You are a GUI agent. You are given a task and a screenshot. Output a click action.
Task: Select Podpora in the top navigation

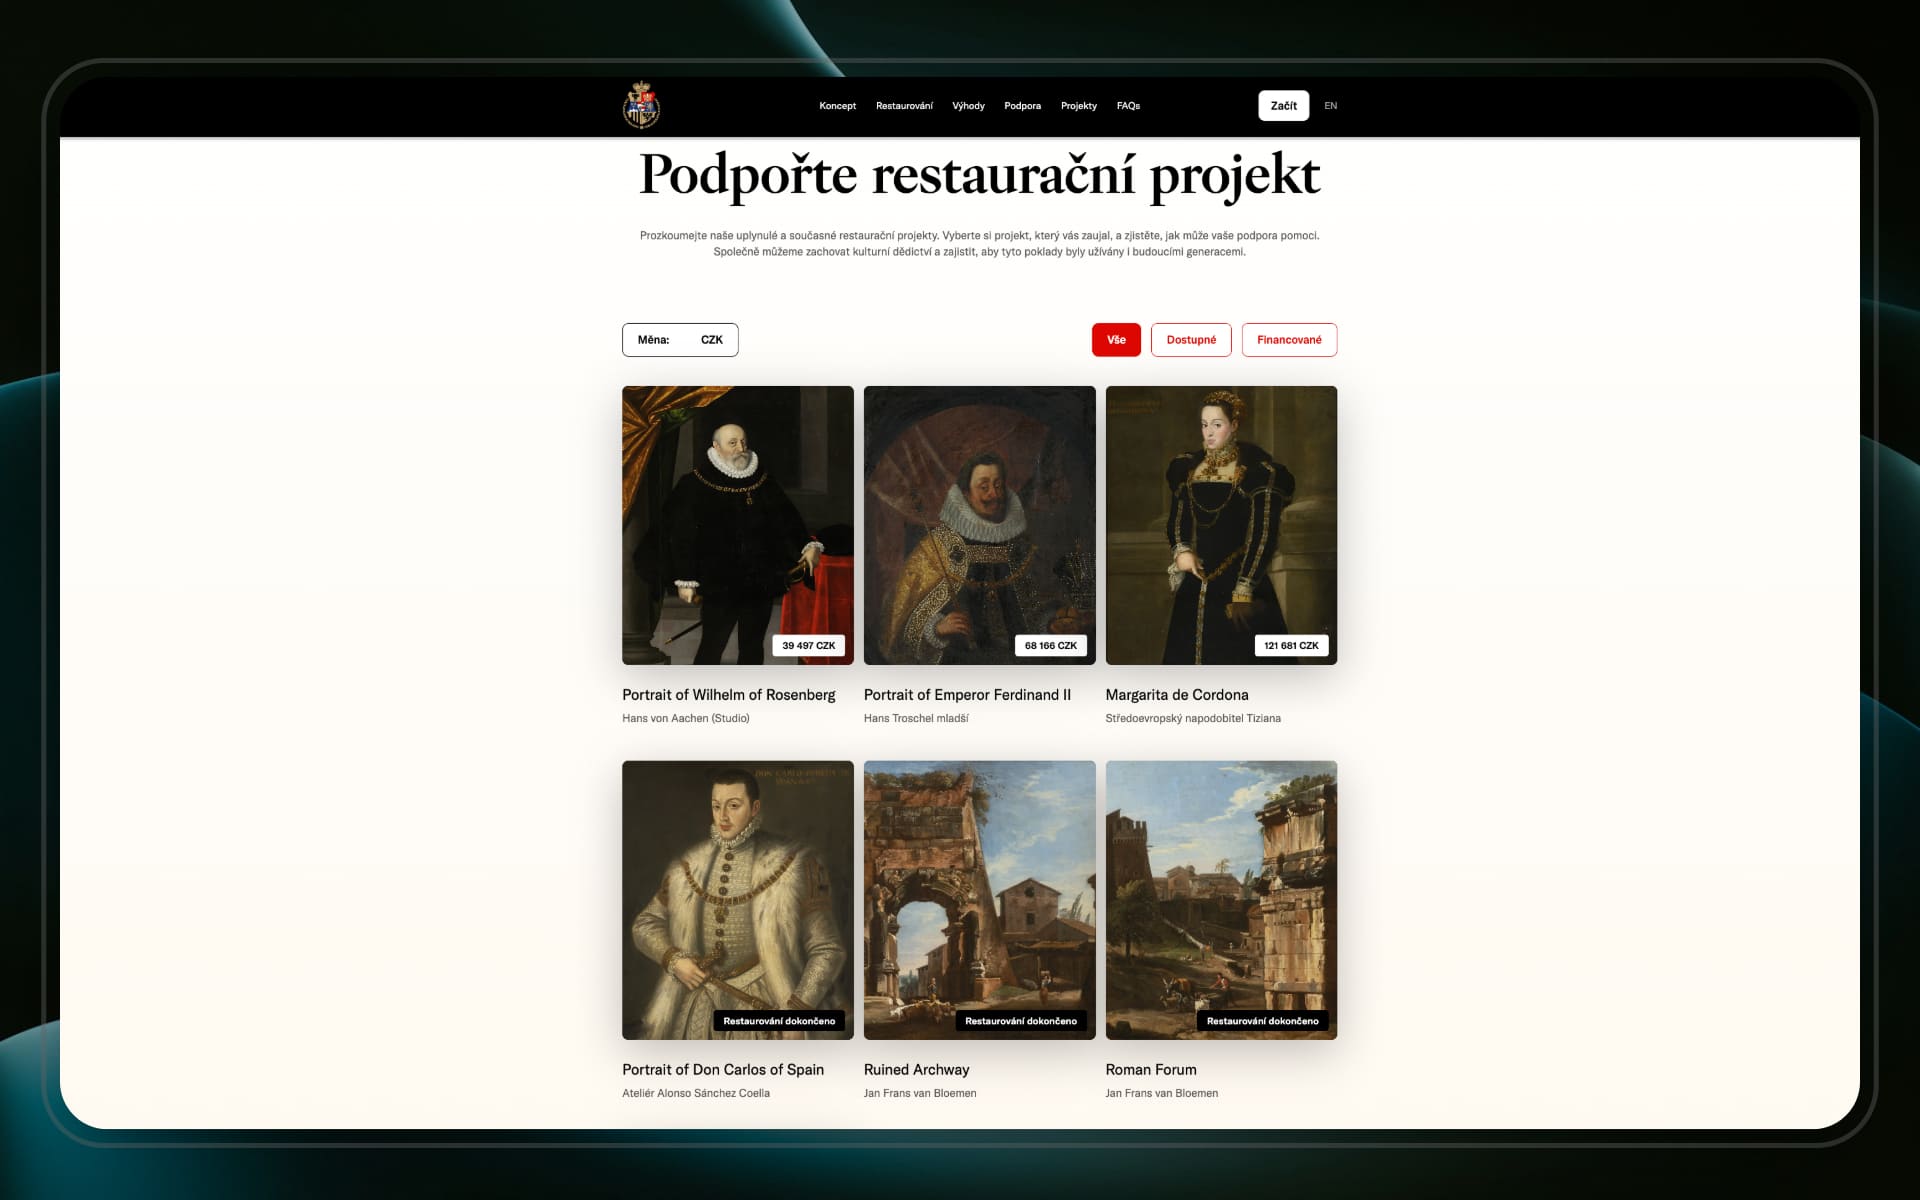[1022, 106]
